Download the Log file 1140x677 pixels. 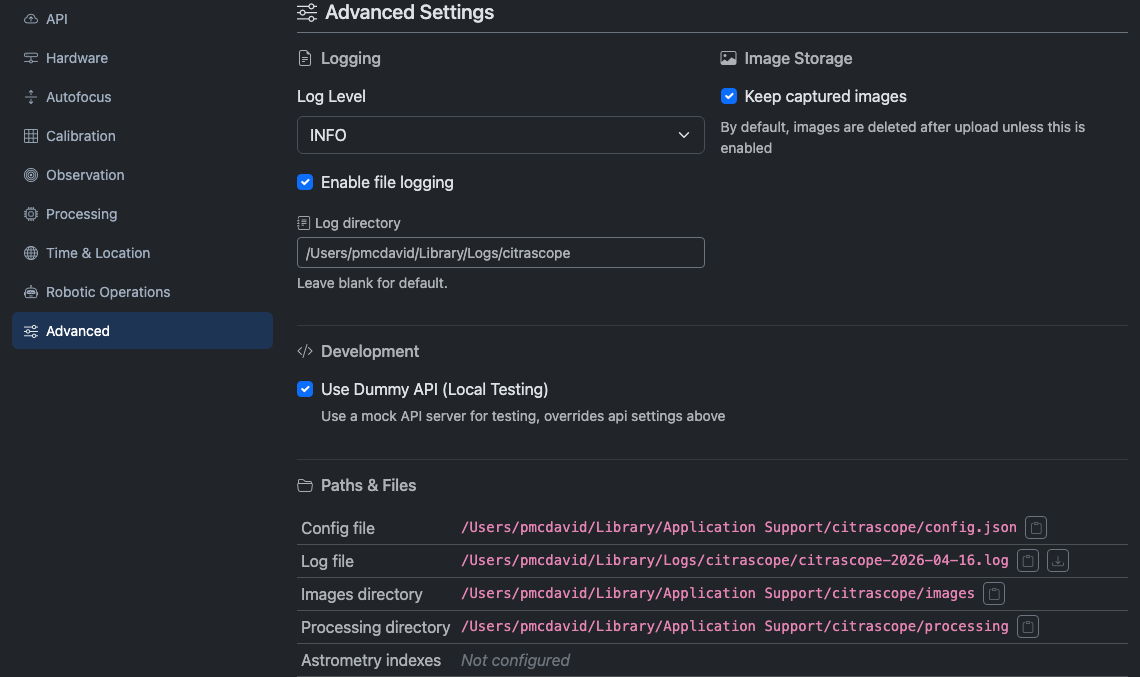tap(1058, 561)
